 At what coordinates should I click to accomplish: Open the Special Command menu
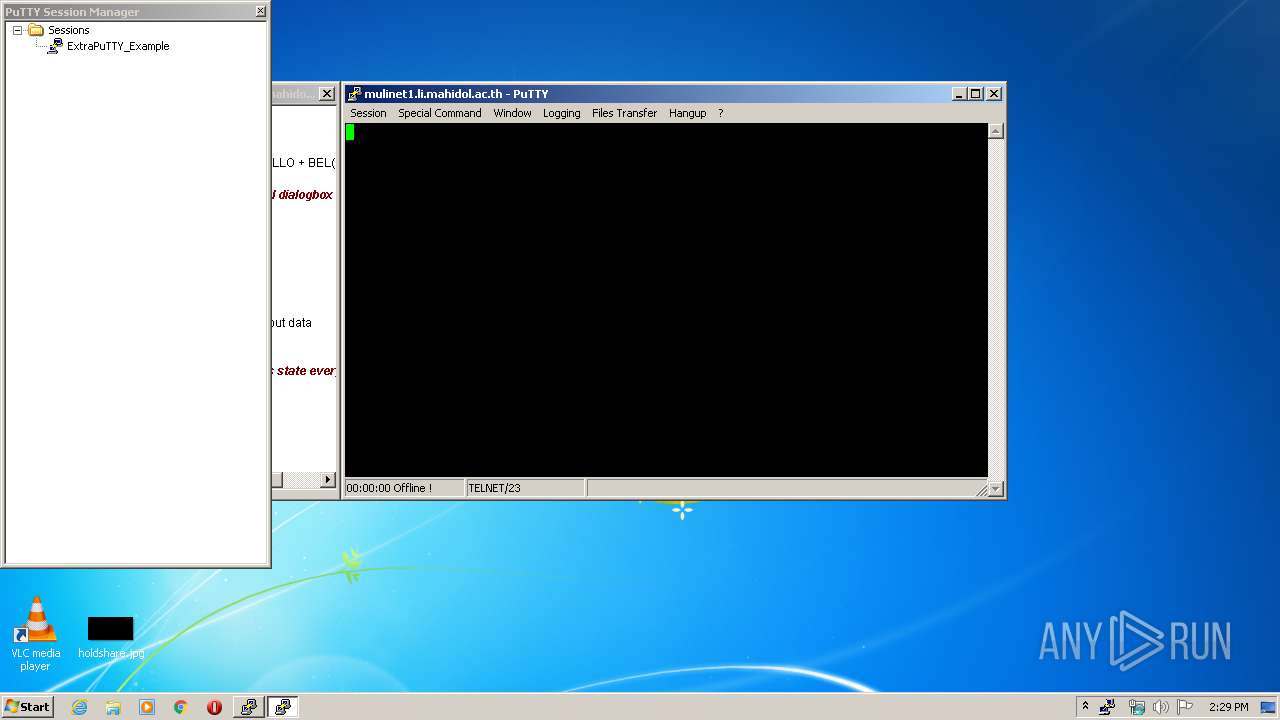click(440, 113)
